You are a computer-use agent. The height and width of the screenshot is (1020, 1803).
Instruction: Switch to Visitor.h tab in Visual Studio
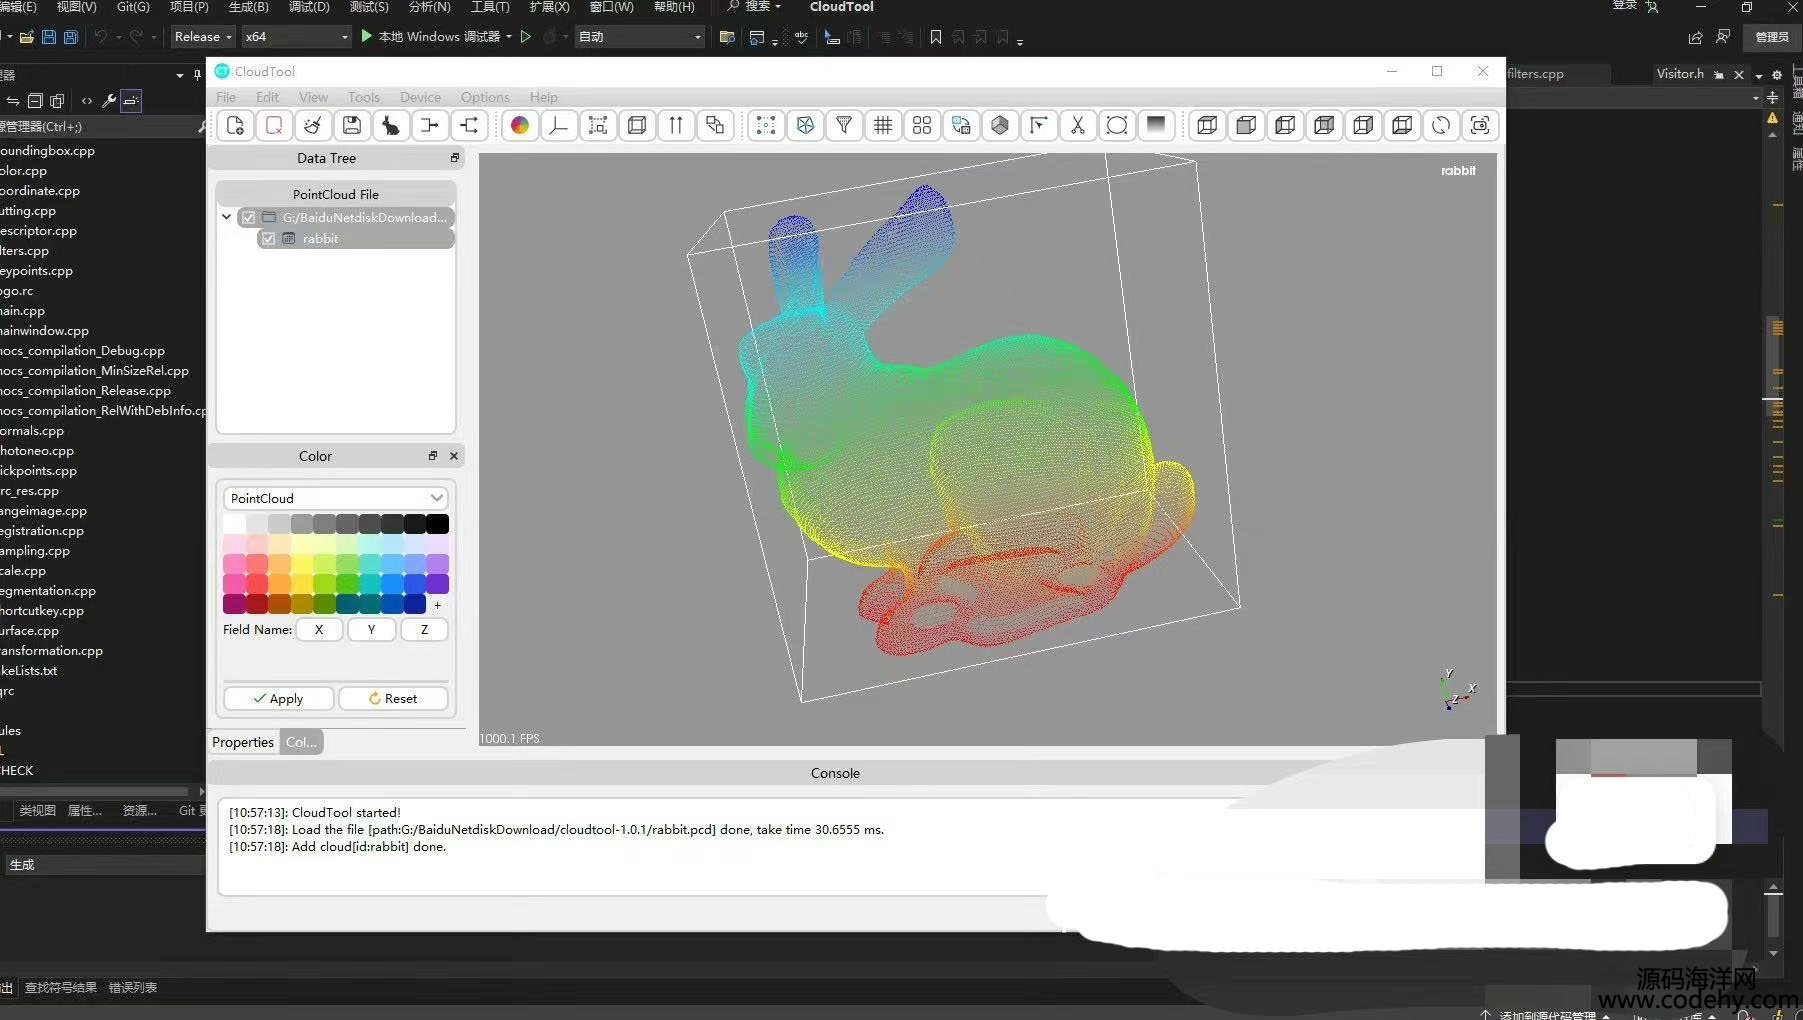click(x=1680, y=74)
